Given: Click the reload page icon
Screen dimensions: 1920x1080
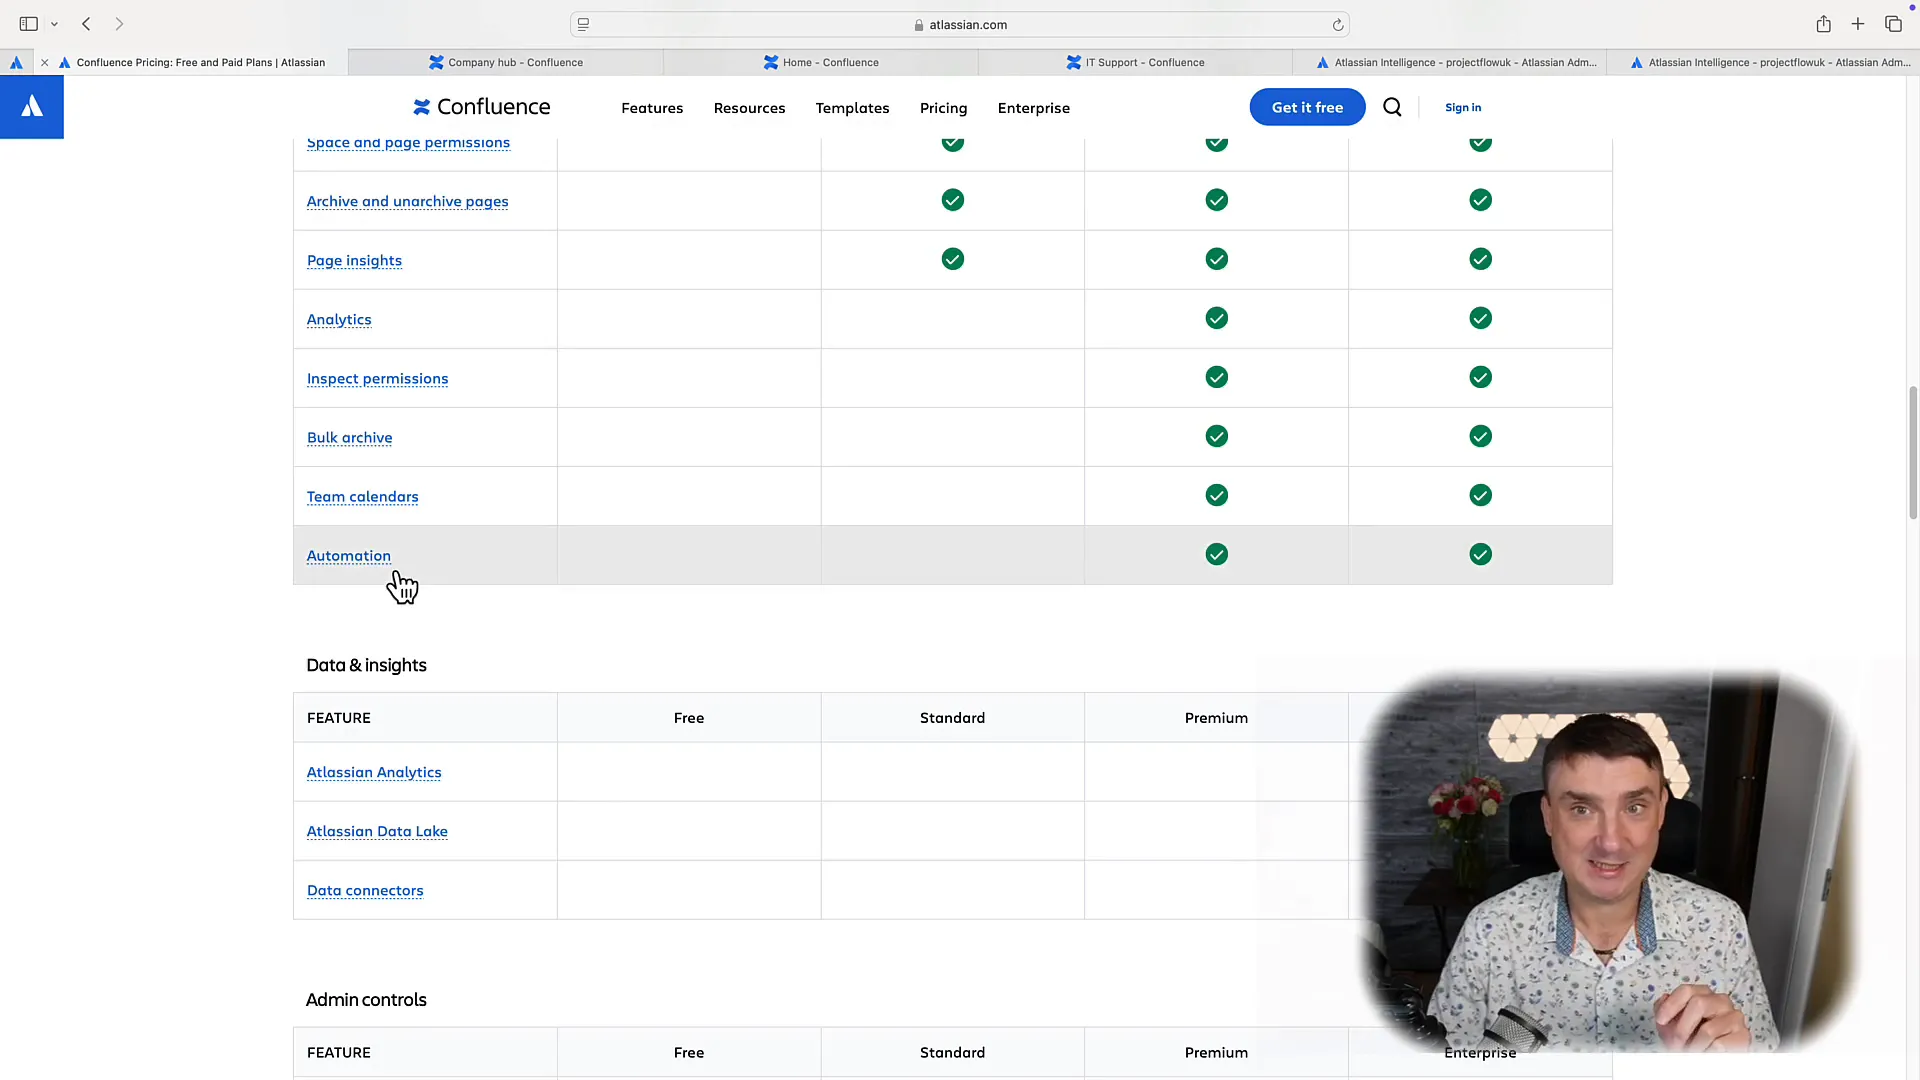Looking at the screenshot, I should coord(1337,25).
